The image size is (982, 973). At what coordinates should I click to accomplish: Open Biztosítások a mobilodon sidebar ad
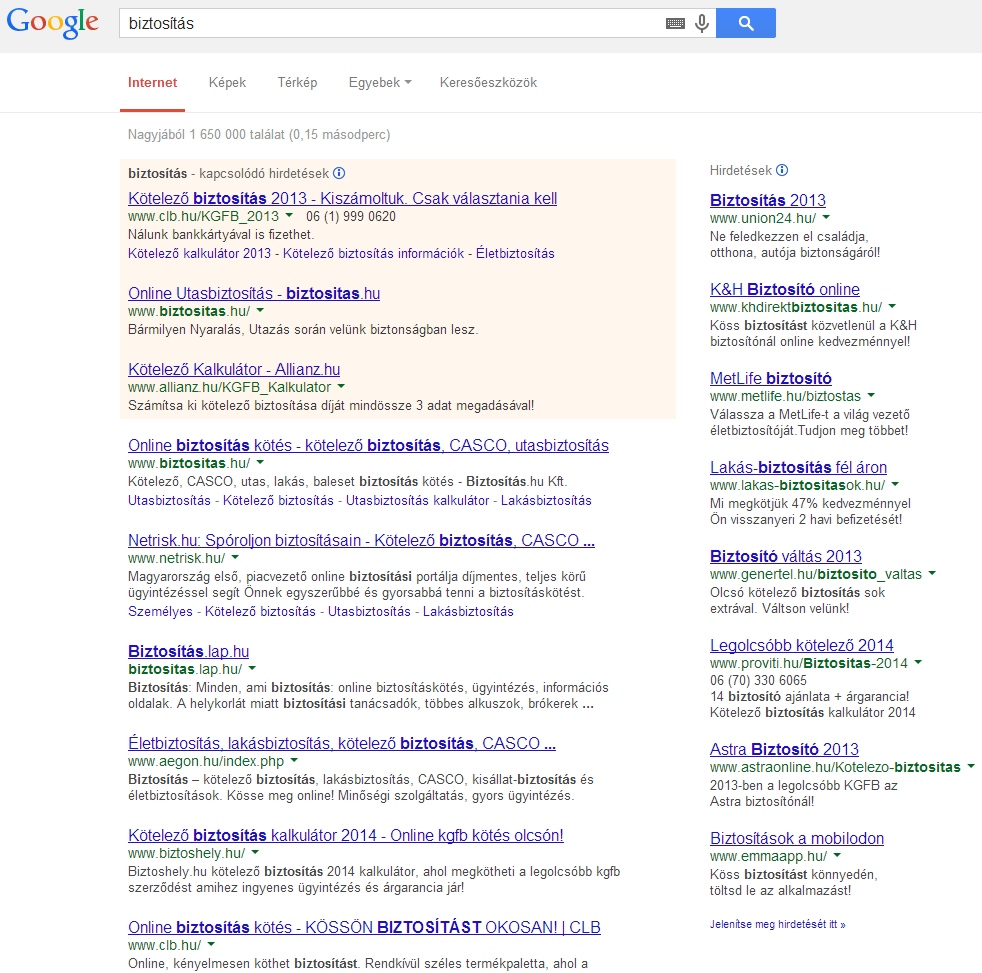797,838
